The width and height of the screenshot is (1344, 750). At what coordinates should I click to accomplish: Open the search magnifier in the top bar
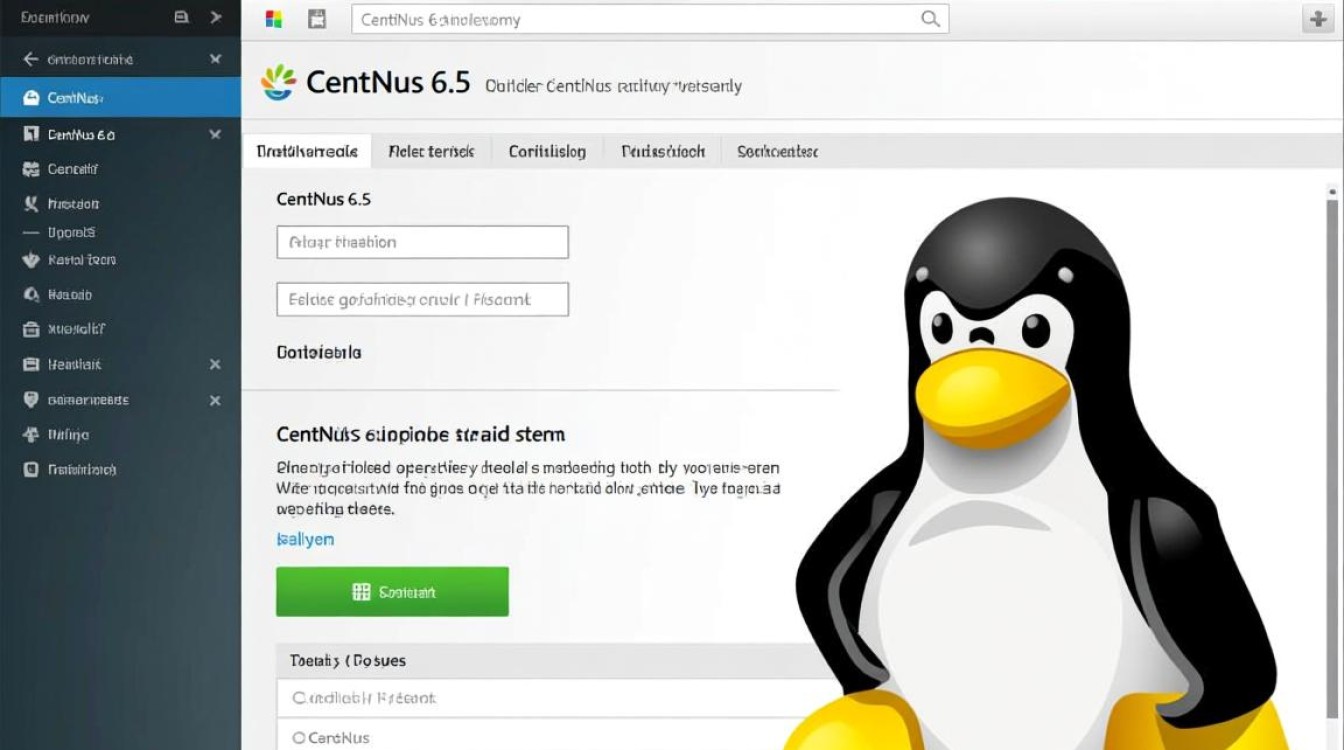(x=930, y=18)
